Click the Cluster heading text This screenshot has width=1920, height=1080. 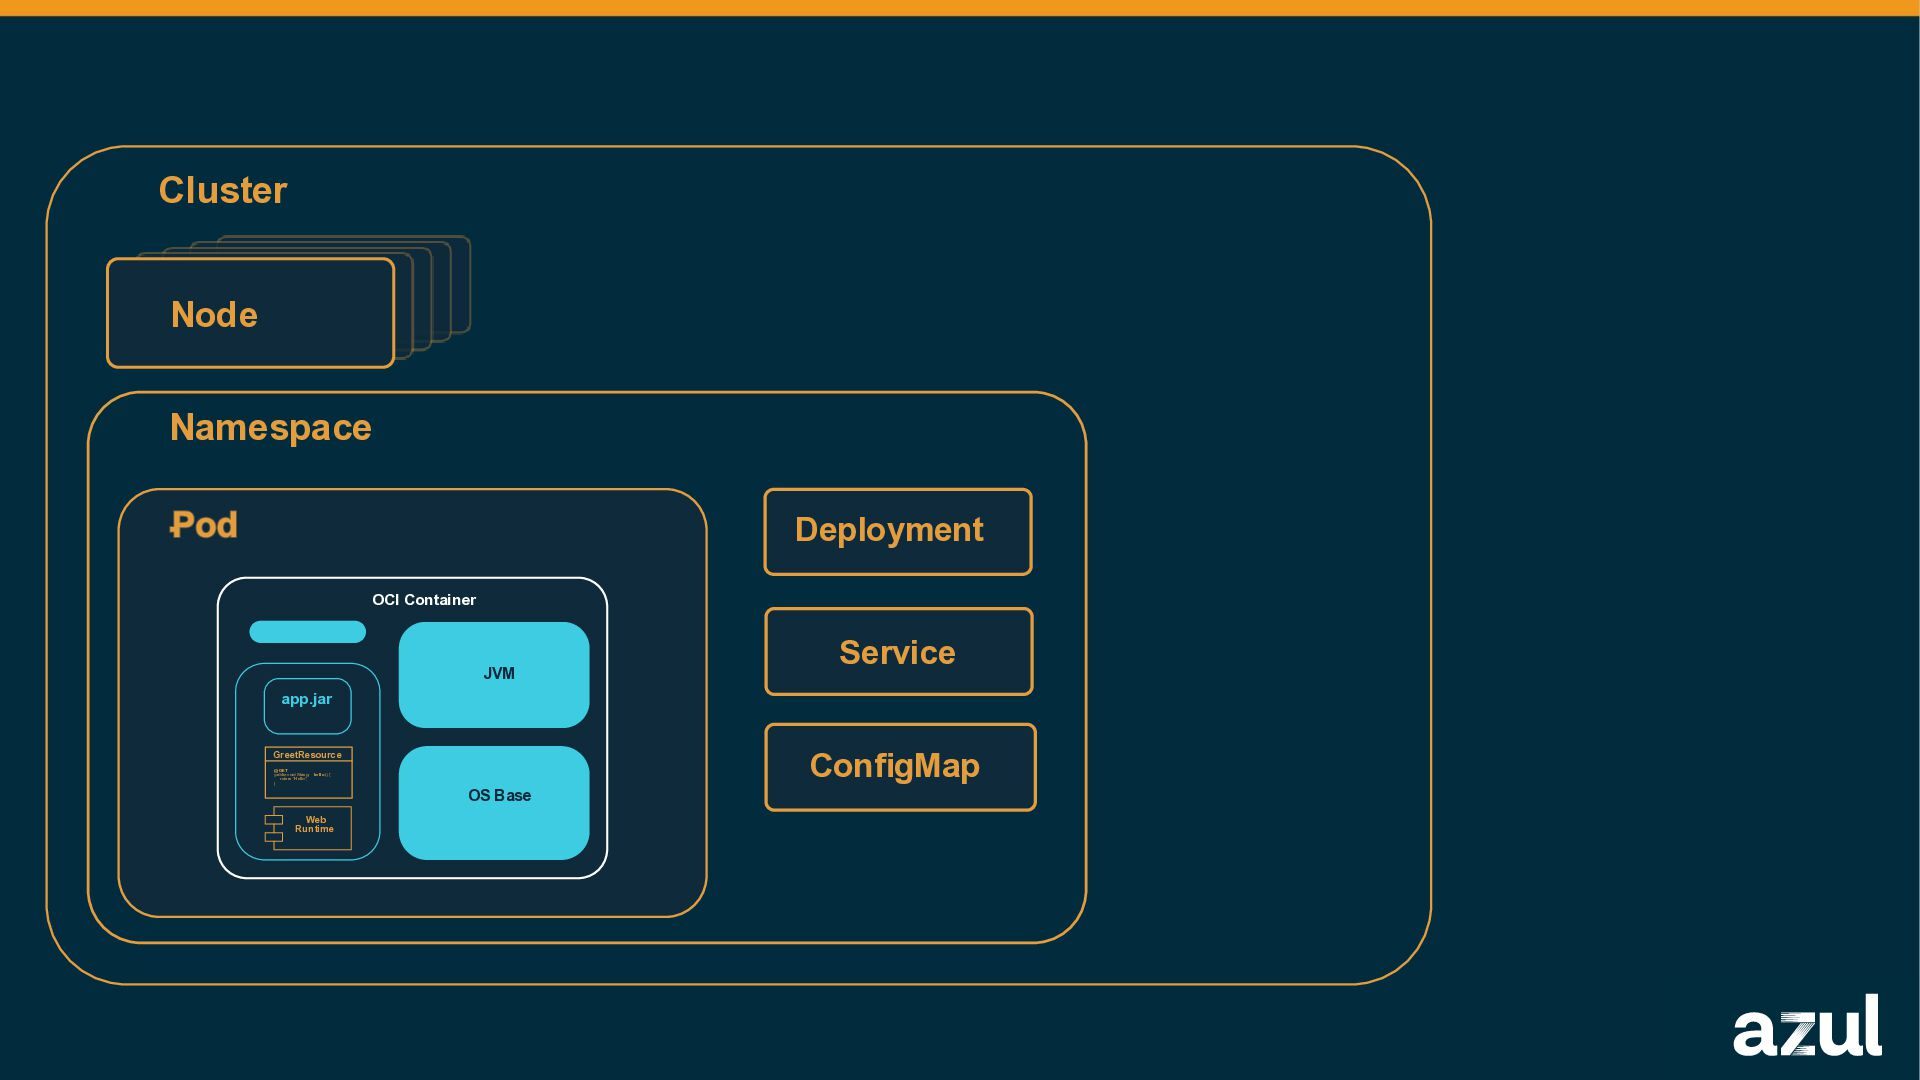222,190
